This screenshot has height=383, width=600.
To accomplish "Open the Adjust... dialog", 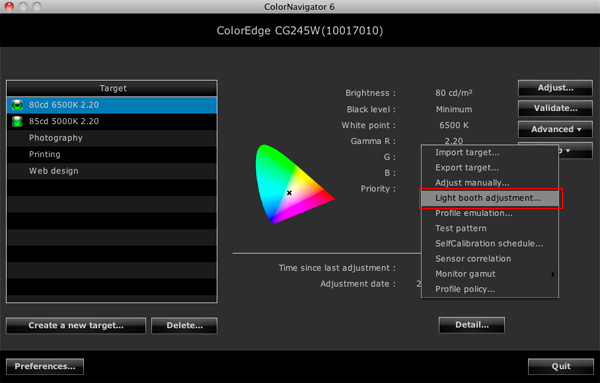I will point(555,88).
